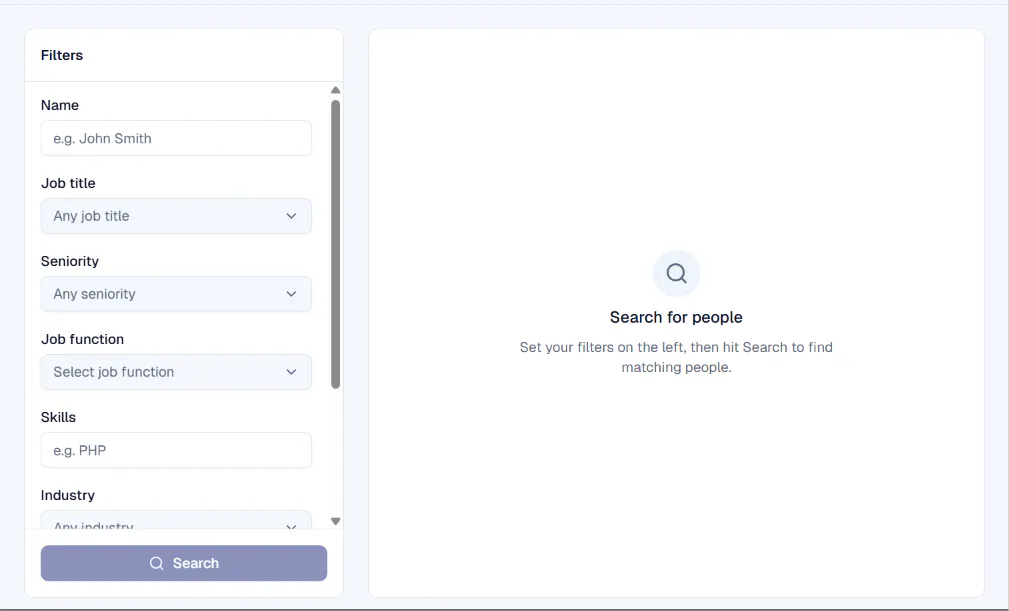The height and width of the screenshot is (611, 1009).
Task: Click the Skills input field
Action: tap(176, 450)
